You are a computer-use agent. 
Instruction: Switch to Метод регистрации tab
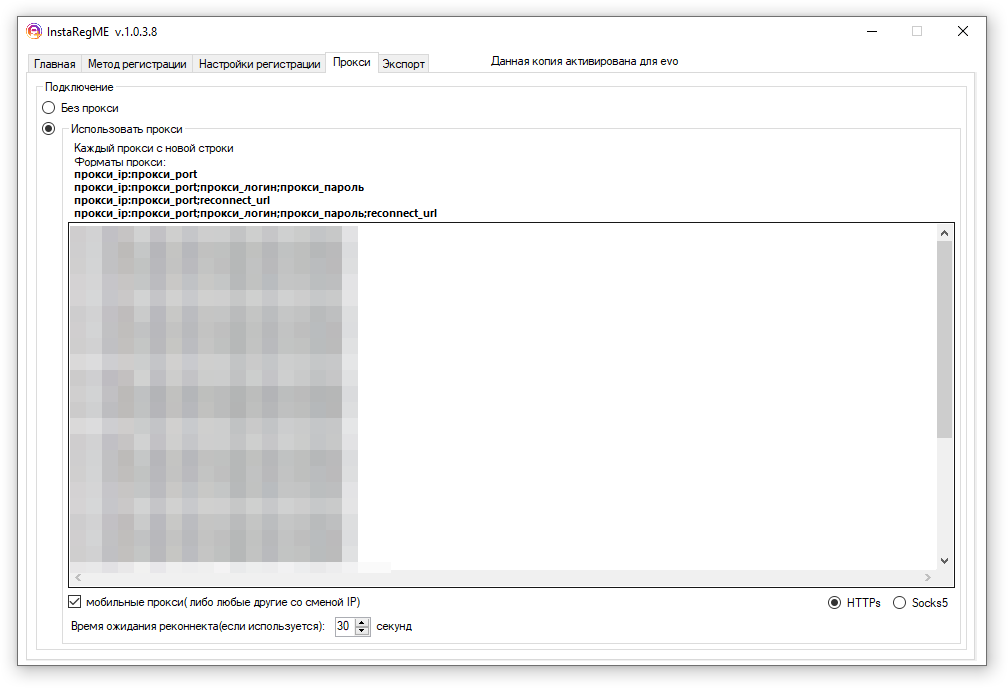click(x=137, y=64)
